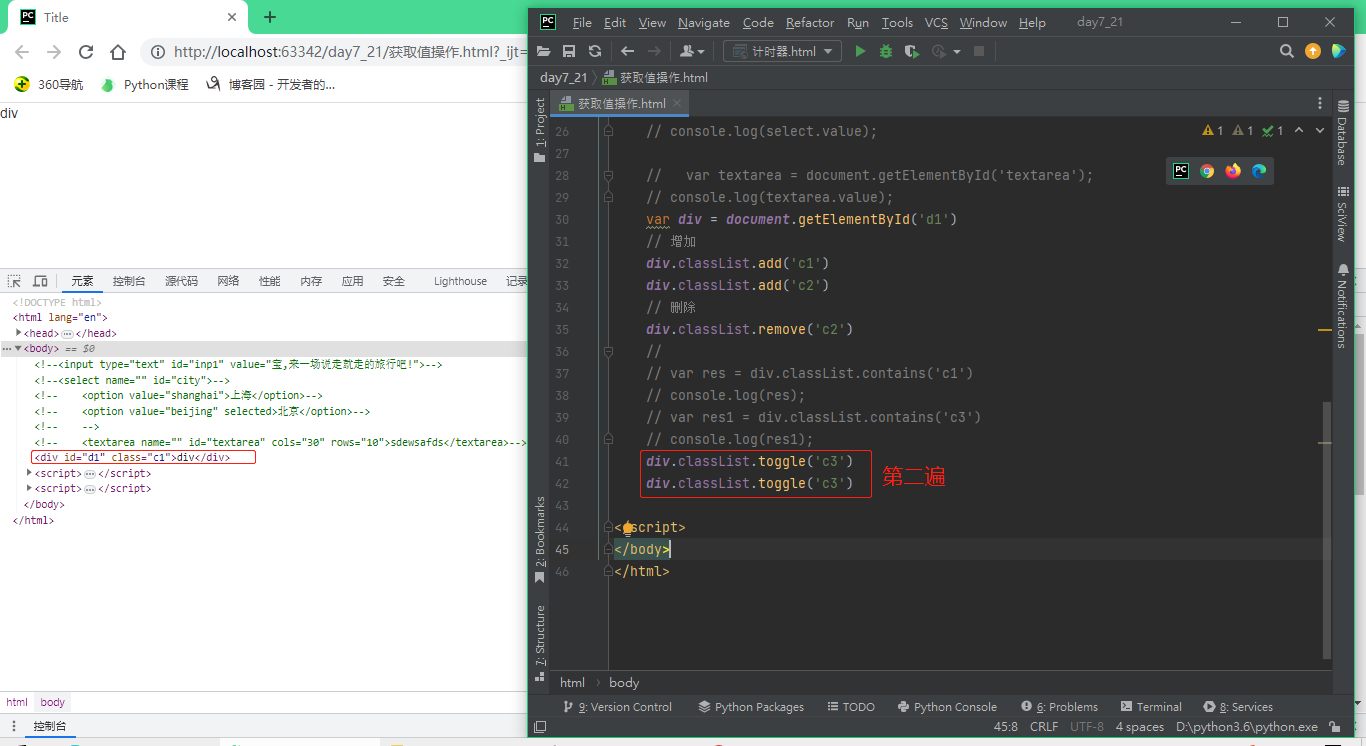This screenshot has width=1366, height=746.
Task: Toggle the 2: Bookmarks tool window
Action: 540,540
